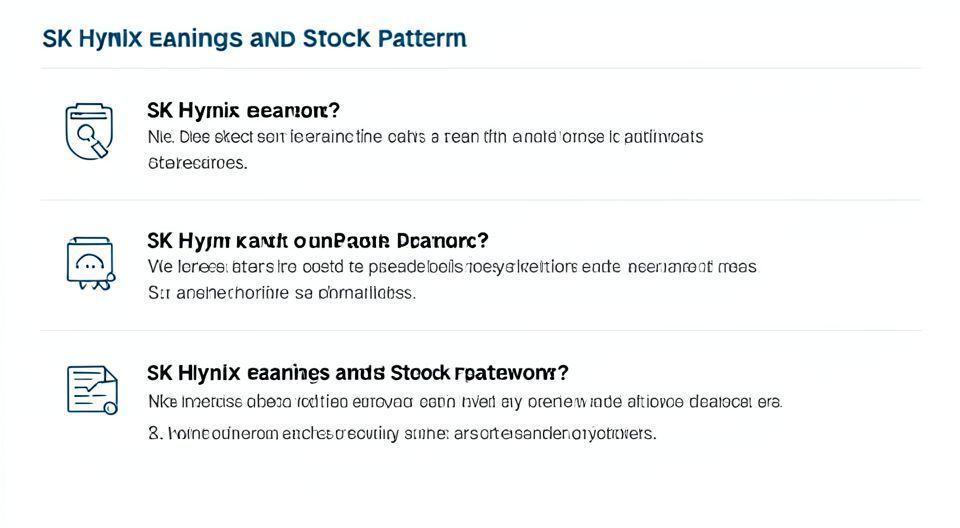Click the document with chart icon
960x528 pixels.
(91, 390)
